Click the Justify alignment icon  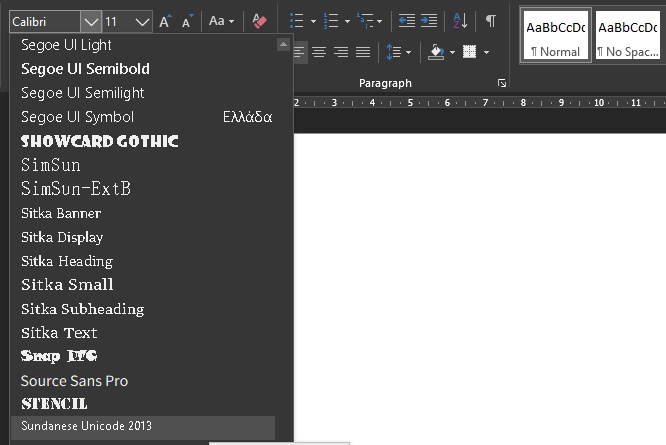(x=363, y=52)
